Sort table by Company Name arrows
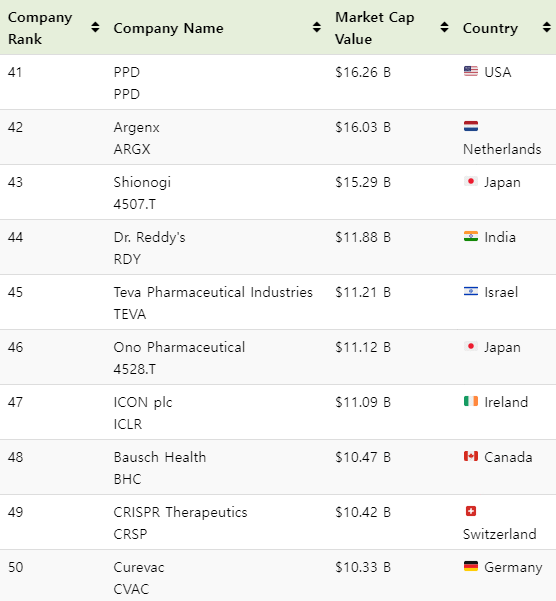Screen dimensions: 556x601 317,28
